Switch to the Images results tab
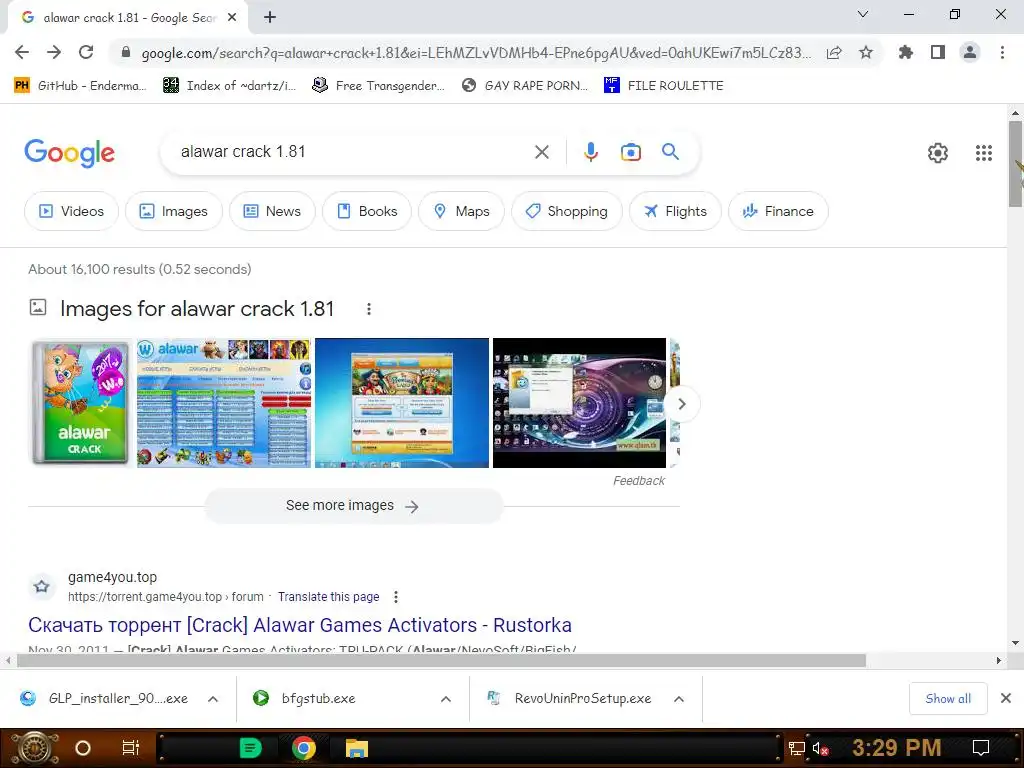 174,211
